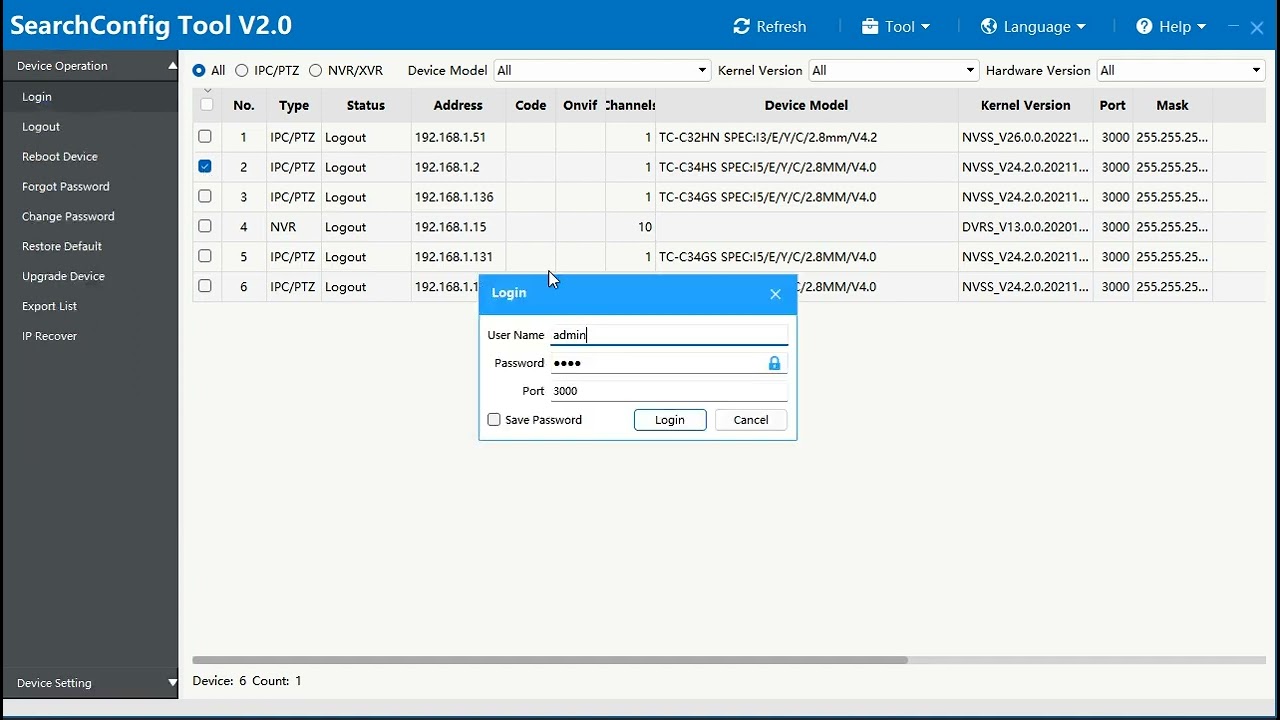Click the Refresh icon in title bar

(x=741, y=27)
